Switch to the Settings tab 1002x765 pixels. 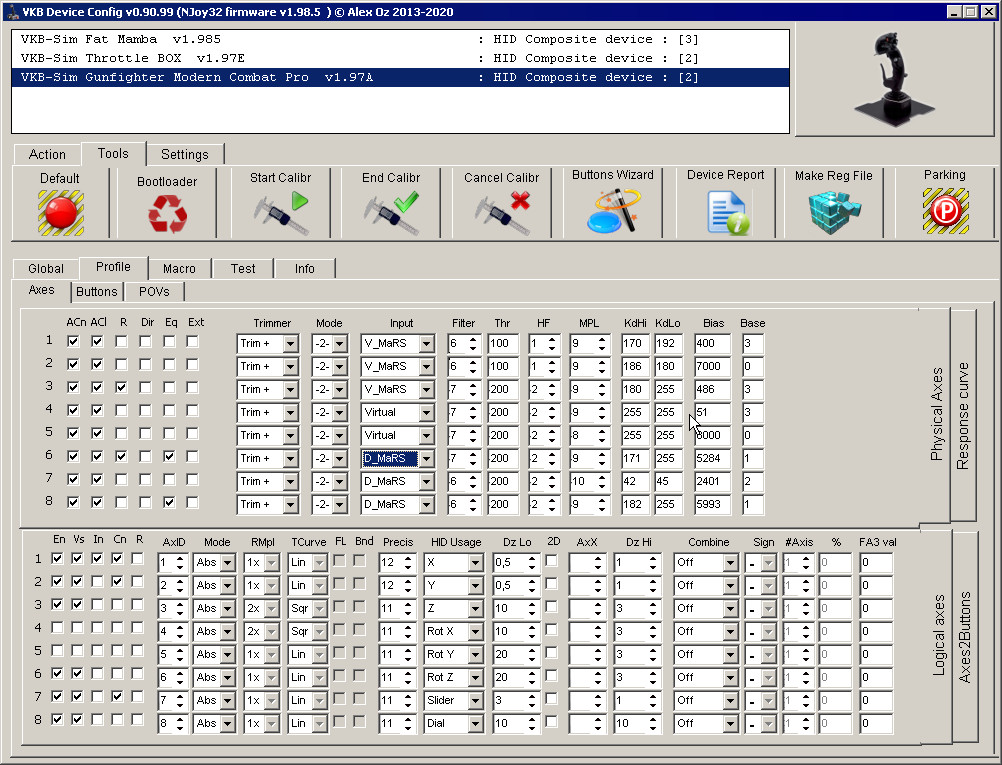click(x=185, y=155)
